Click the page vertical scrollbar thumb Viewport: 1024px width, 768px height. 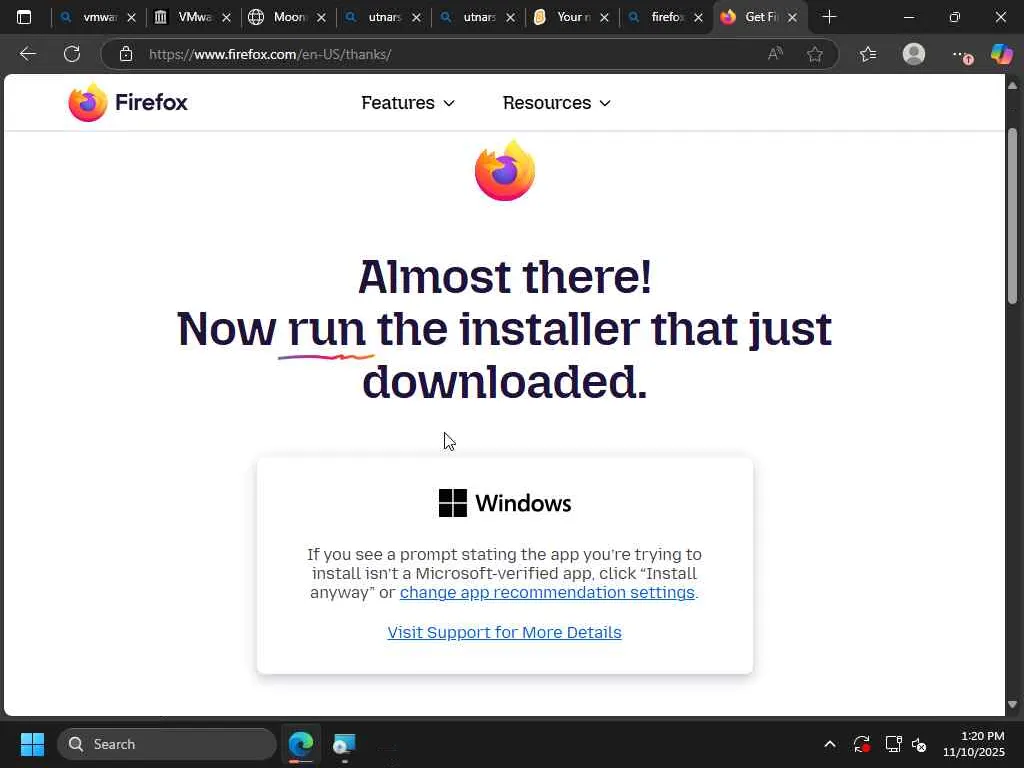1012,216
